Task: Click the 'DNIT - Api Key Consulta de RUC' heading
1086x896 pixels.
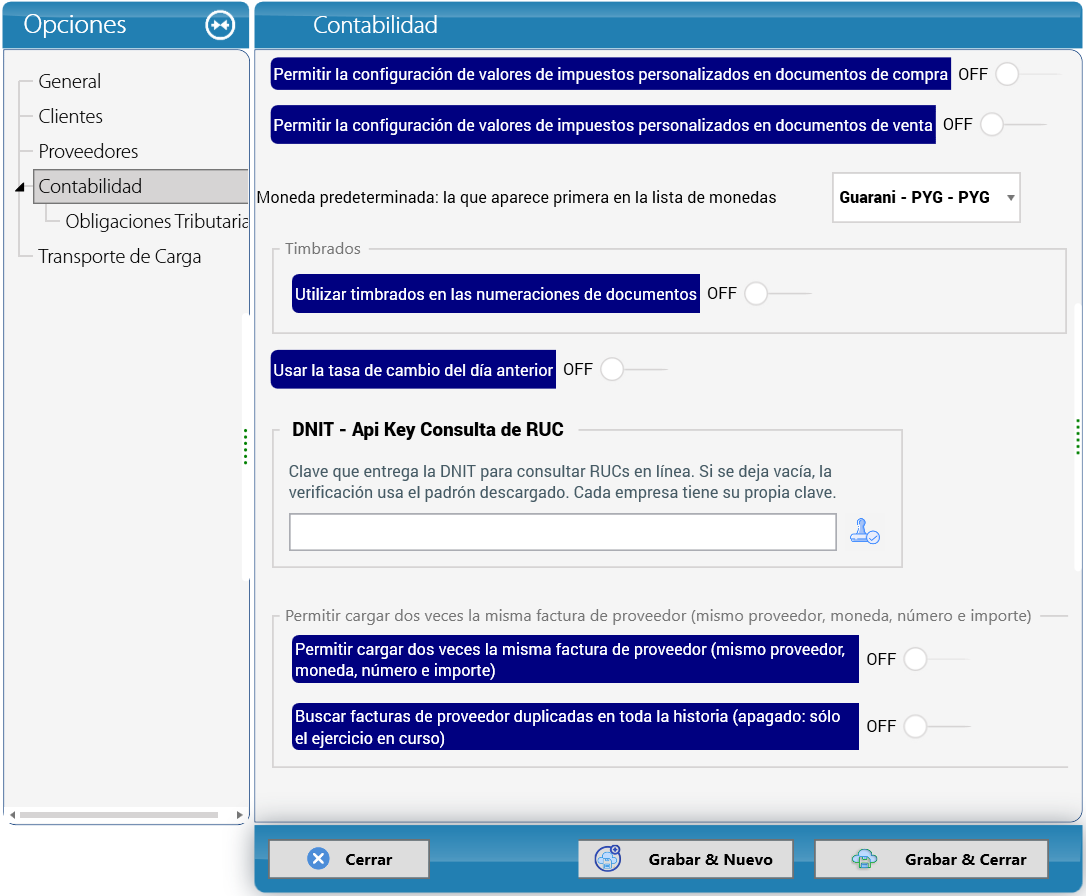Action: [428, 429]
